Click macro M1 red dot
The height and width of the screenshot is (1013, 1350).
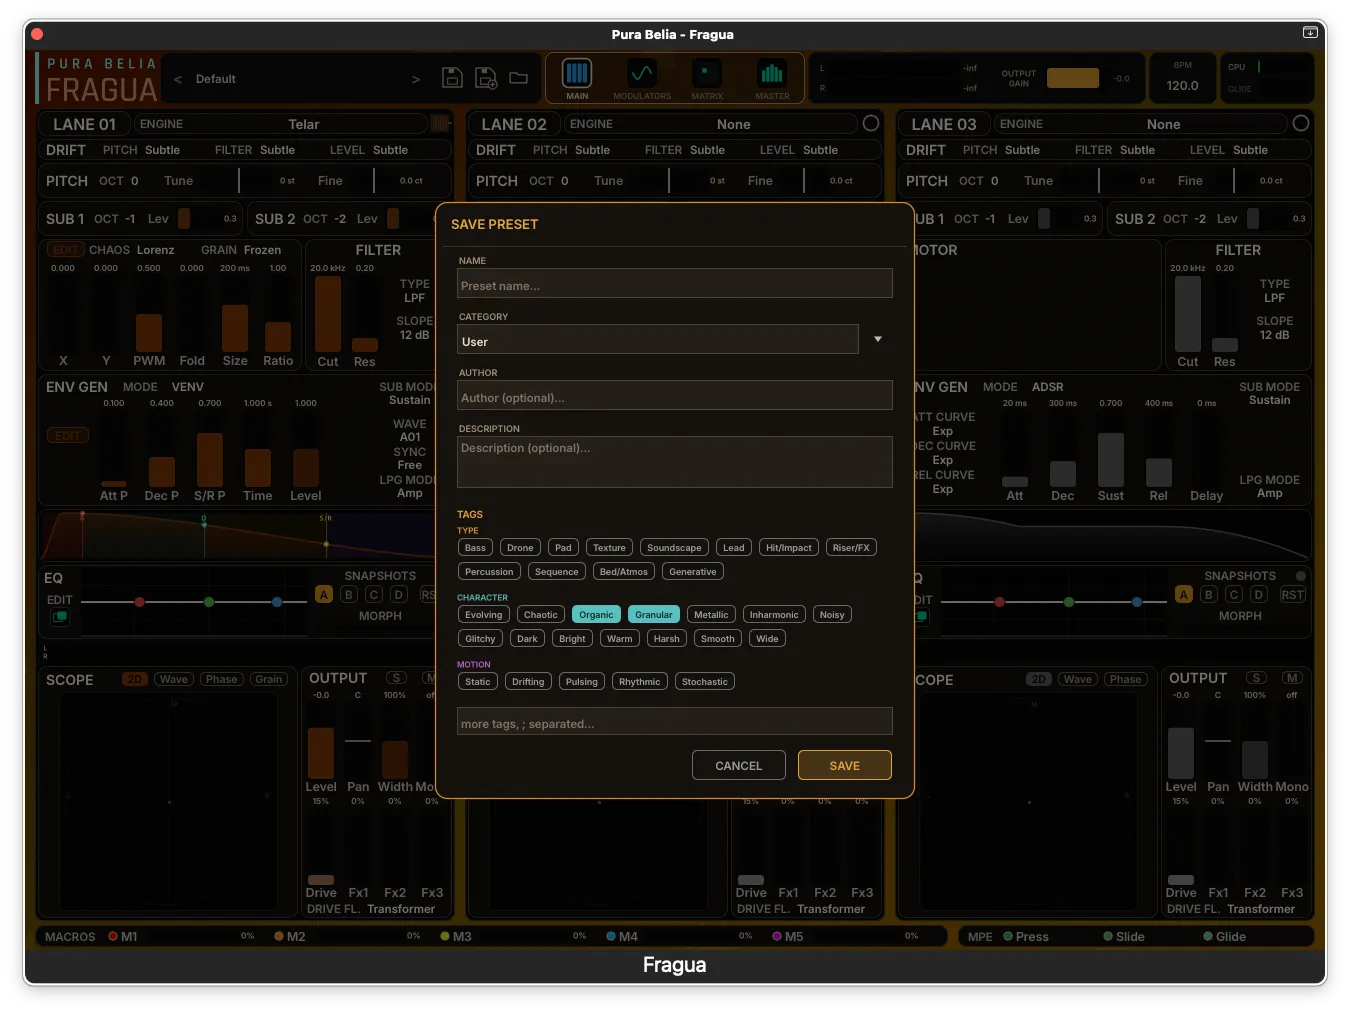(x=113, y=936)
